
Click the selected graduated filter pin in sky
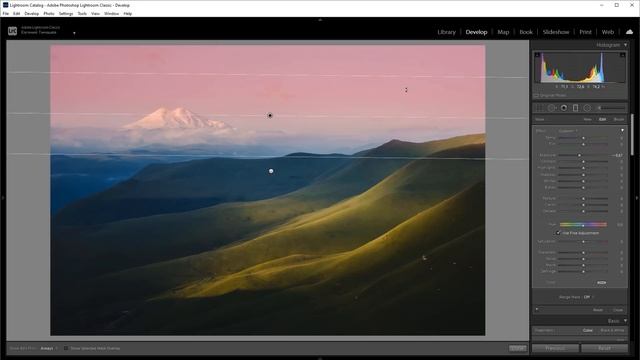(270, 116)
